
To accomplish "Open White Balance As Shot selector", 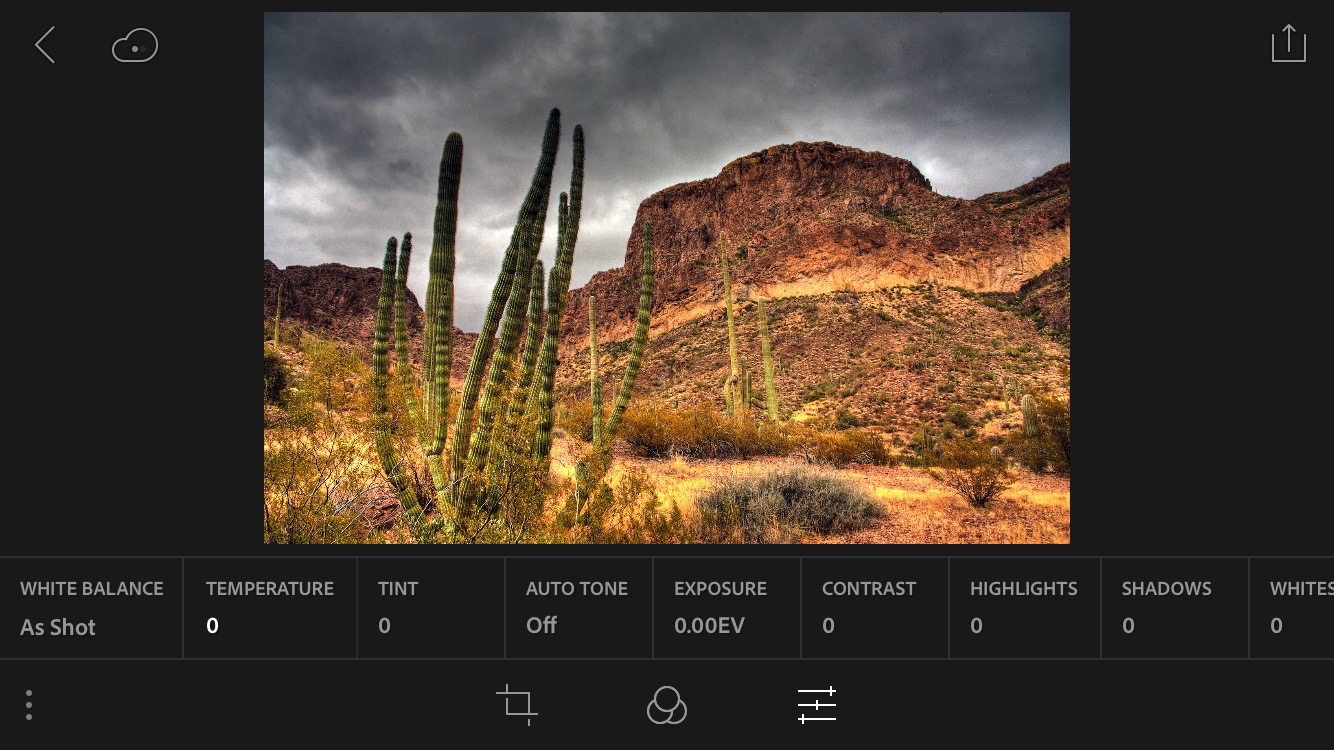I will (x=91, y=608).
